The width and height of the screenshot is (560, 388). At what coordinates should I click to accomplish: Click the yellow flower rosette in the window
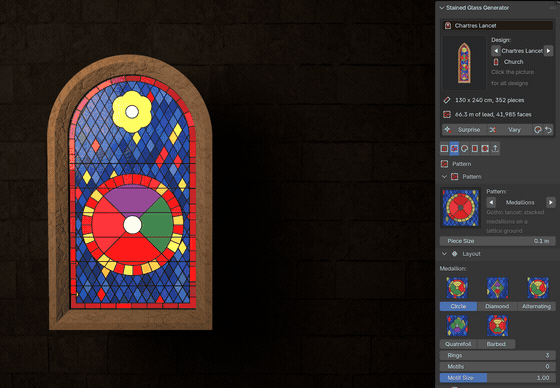pyautogui.click(x=132, y=111)
